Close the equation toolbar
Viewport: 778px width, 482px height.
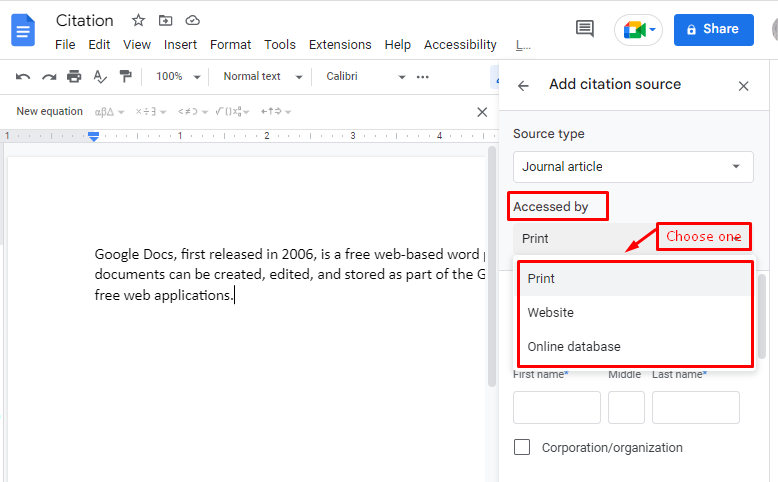click(482, 112)
